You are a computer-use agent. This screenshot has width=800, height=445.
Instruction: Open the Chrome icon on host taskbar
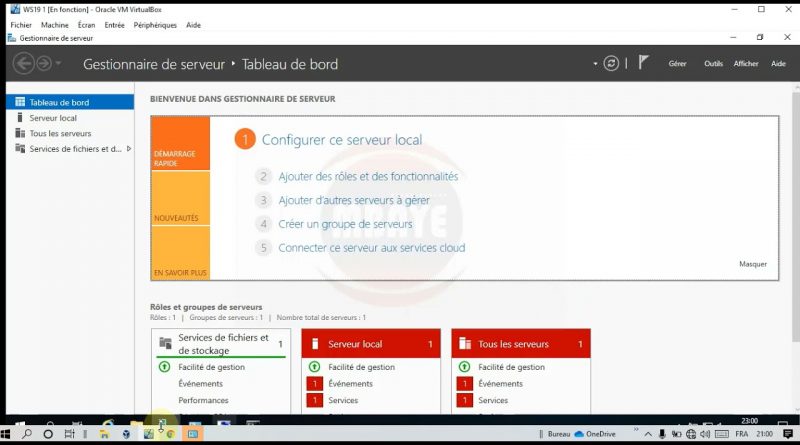pyautogui.click(x=170, y=434)
